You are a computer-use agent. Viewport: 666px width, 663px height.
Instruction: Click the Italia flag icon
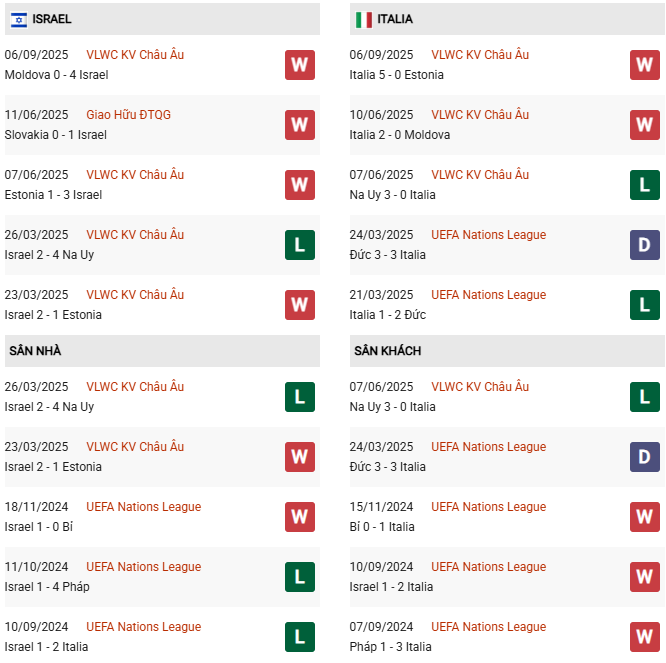(364, 19)
